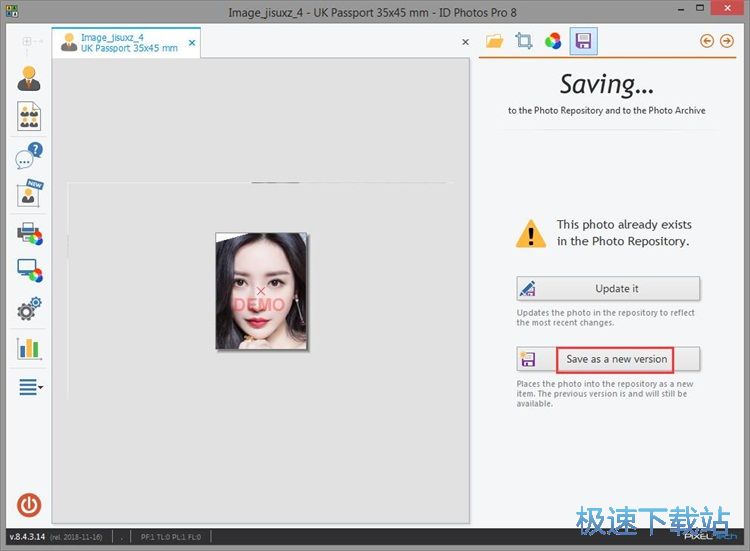Open the multi-photo sheet layout icon

29,116
